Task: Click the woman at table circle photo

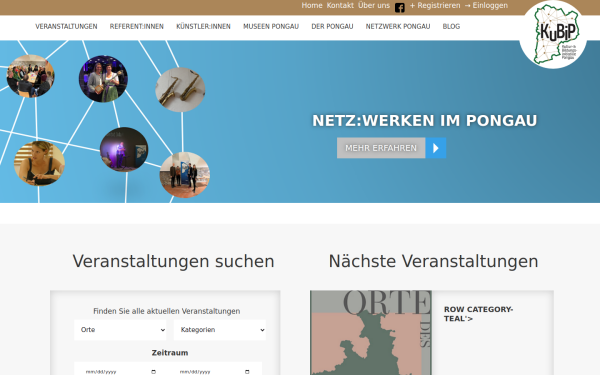Action: tap(39, 163)
